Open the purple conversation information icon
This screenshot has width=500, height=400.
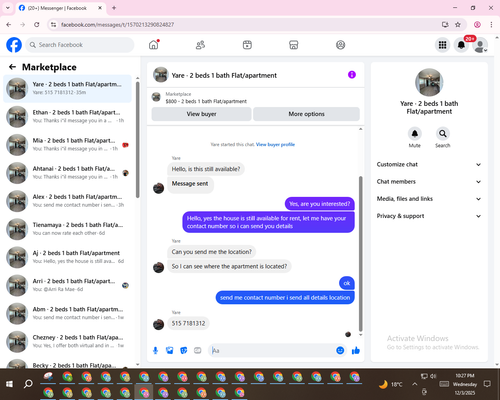pyautogui.click(x=352, y=75)
